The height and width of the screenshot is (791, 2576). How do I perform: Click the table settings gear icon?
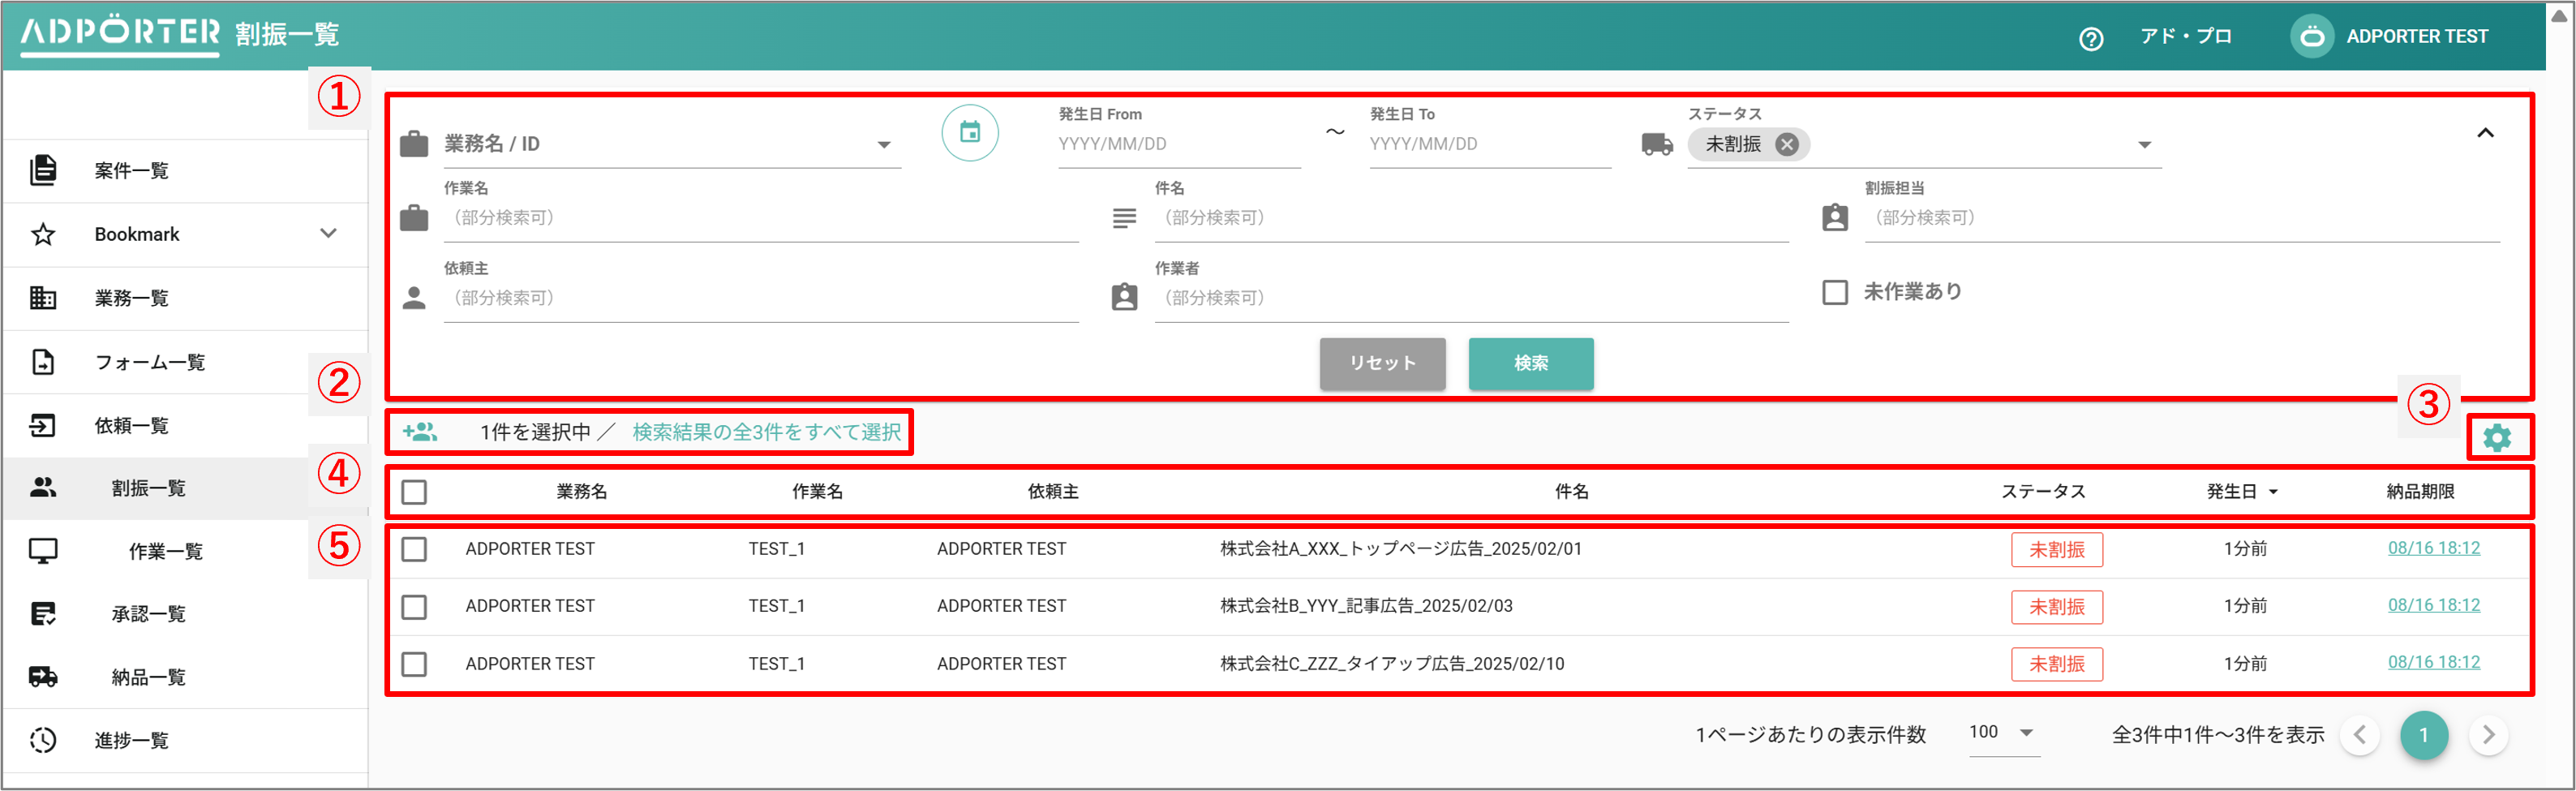click(x=2497, y=438)
